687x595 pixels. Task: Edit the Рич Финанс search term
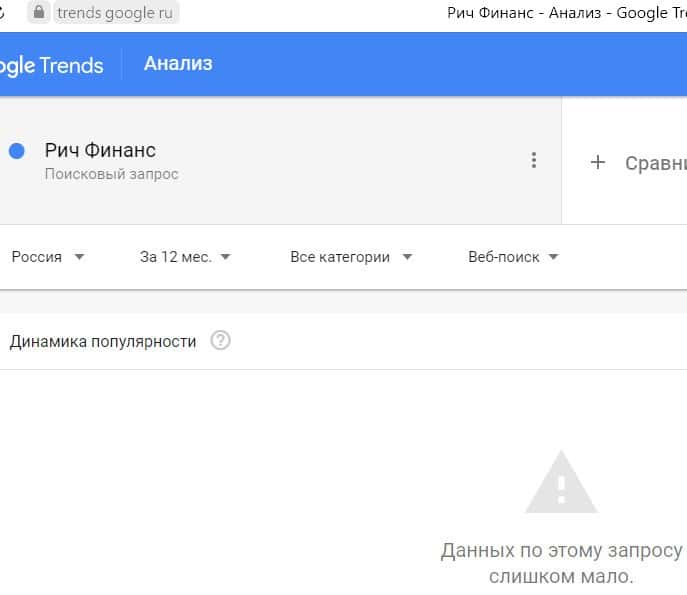(x=100, y=150)
